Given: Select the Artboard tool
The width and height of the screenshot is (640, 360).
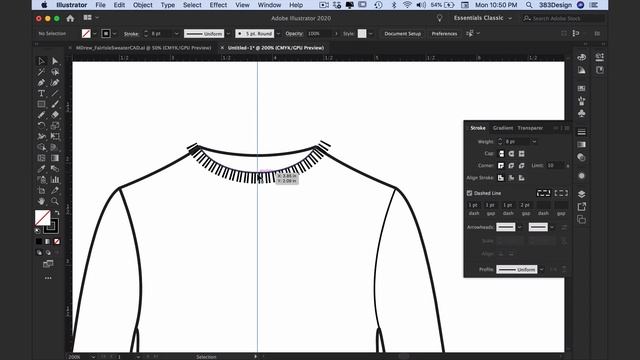Looking at the screenshot, I should 41,190.
